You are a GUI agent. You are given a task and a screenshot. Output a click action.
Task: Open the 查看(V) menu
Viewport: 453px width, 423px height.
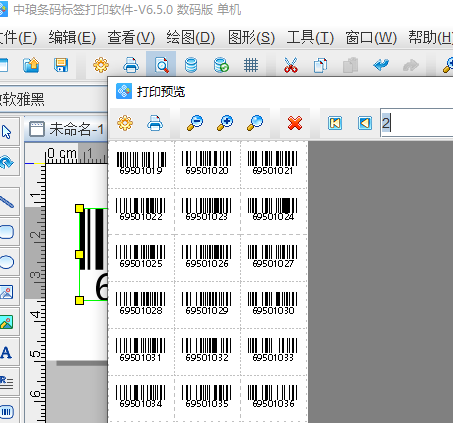pos(131,37)
